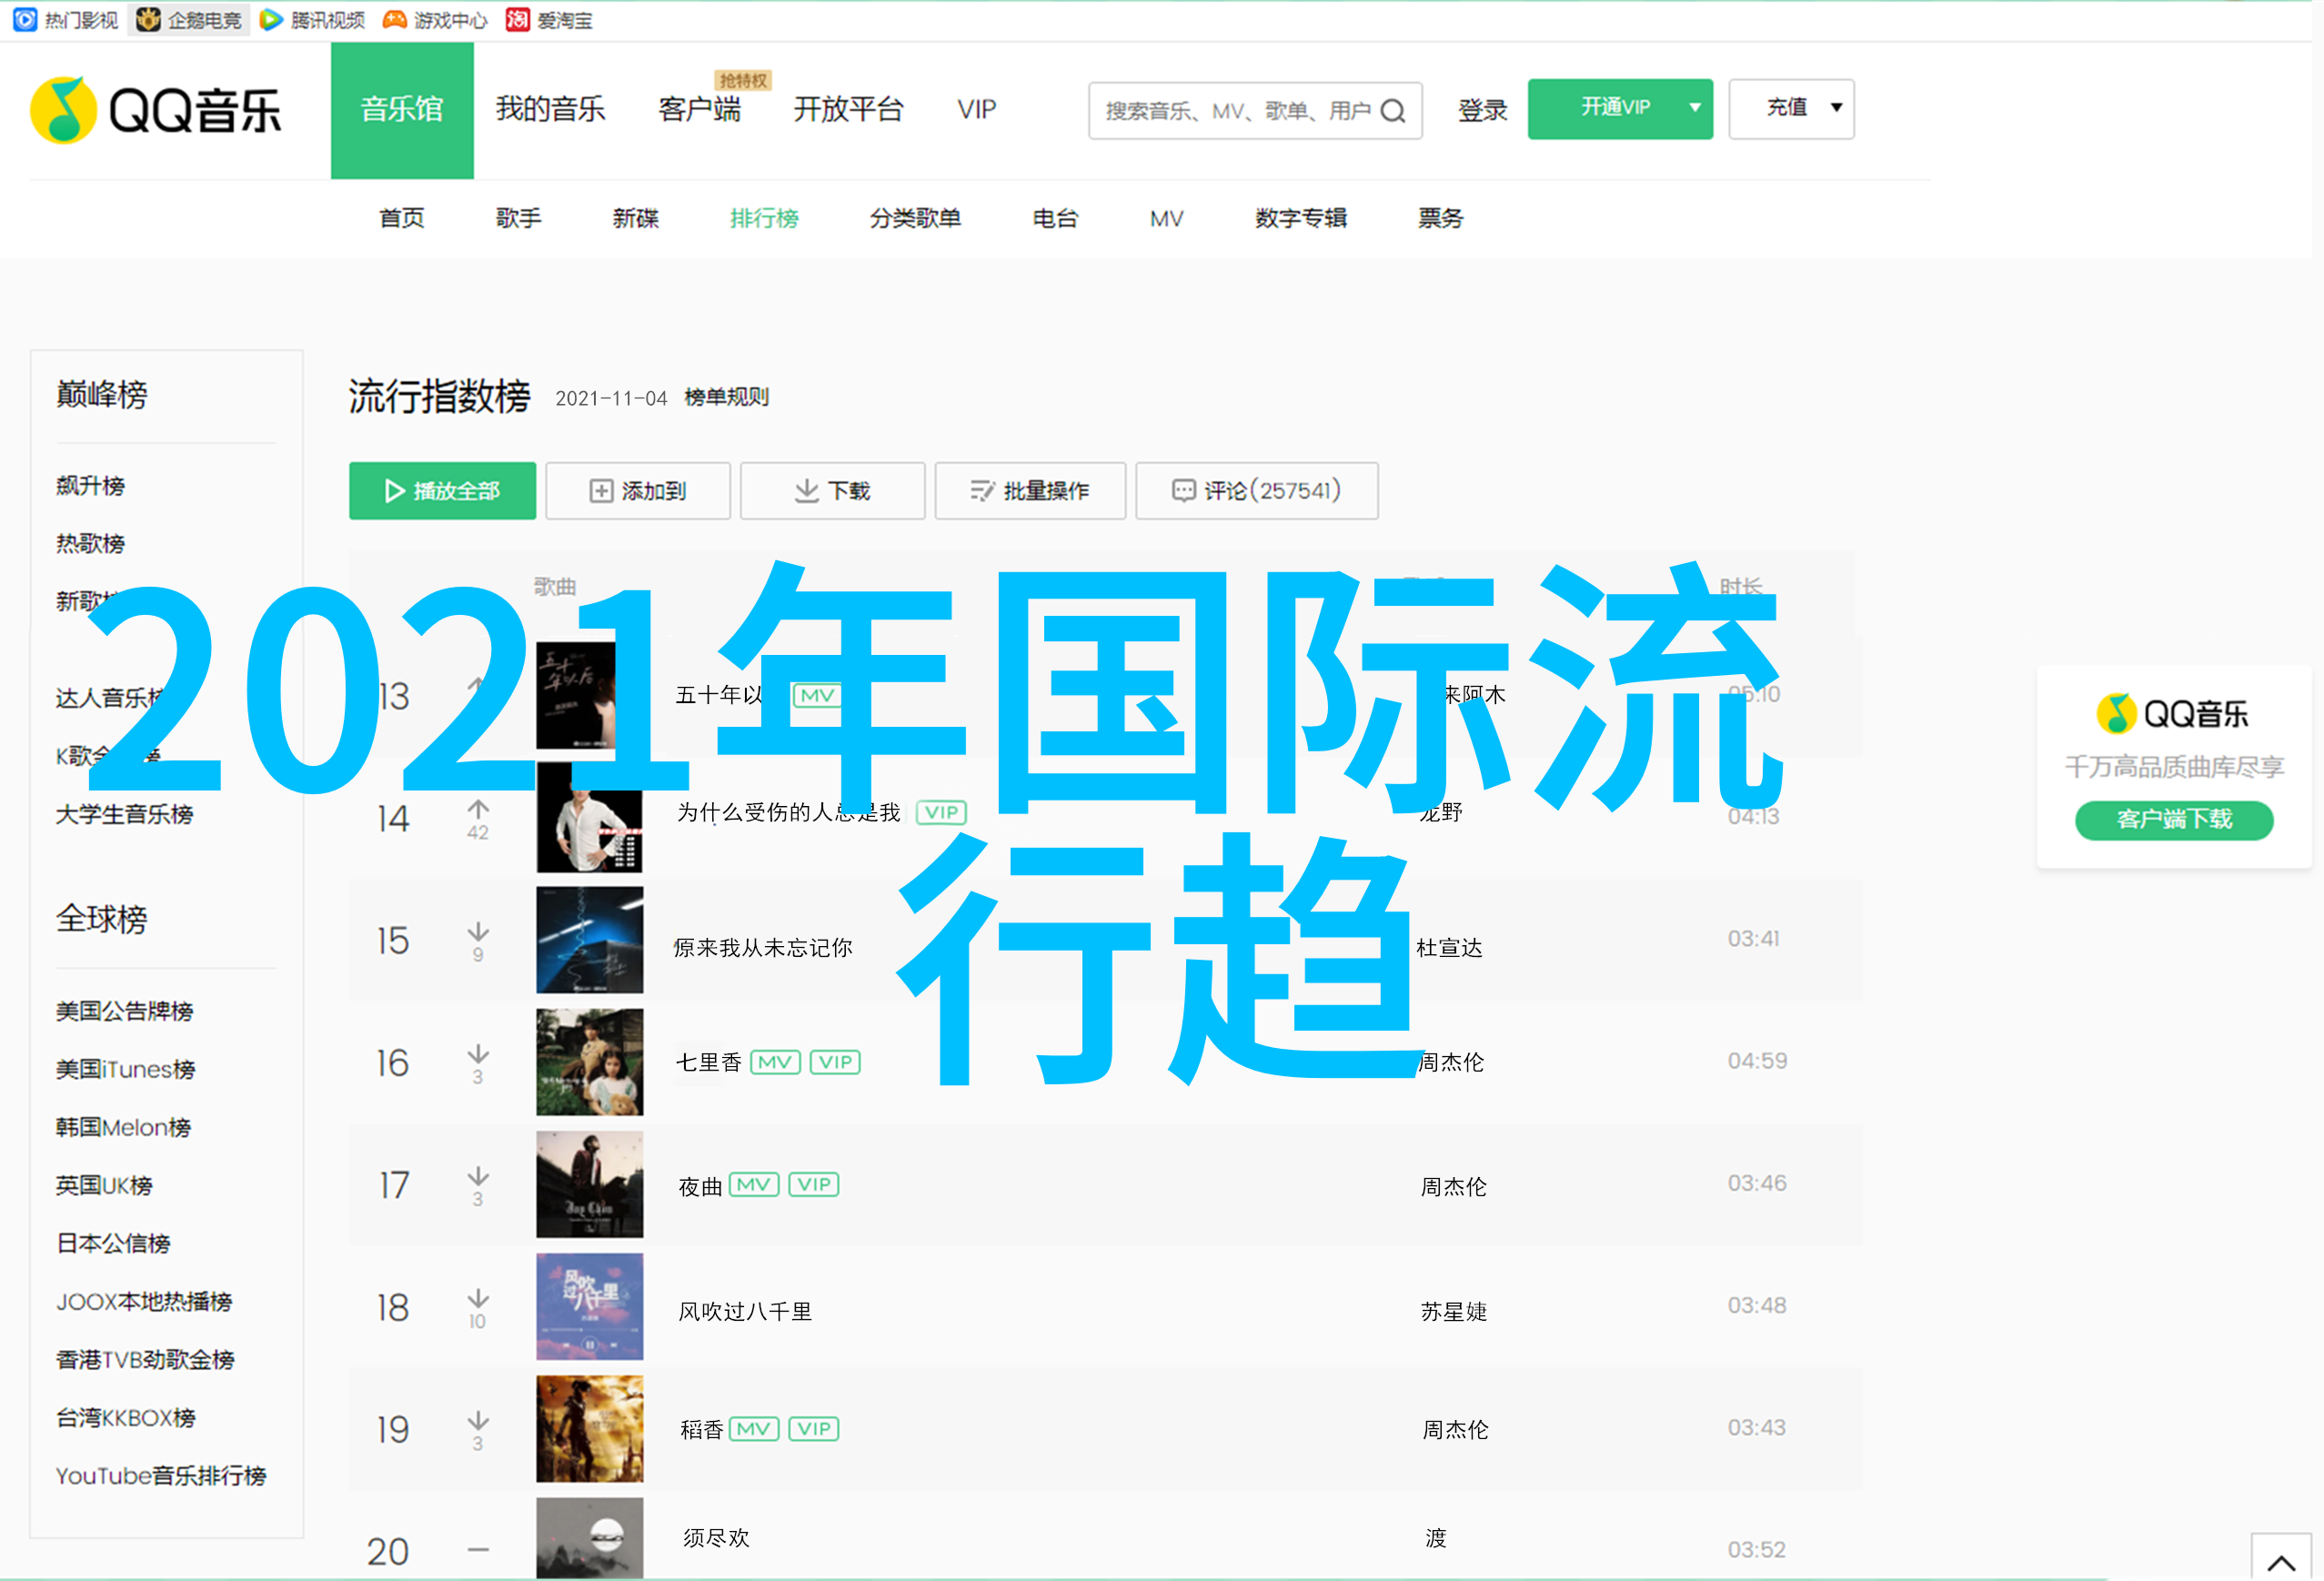Click artist name 苏星婕

[1454, 1312]
